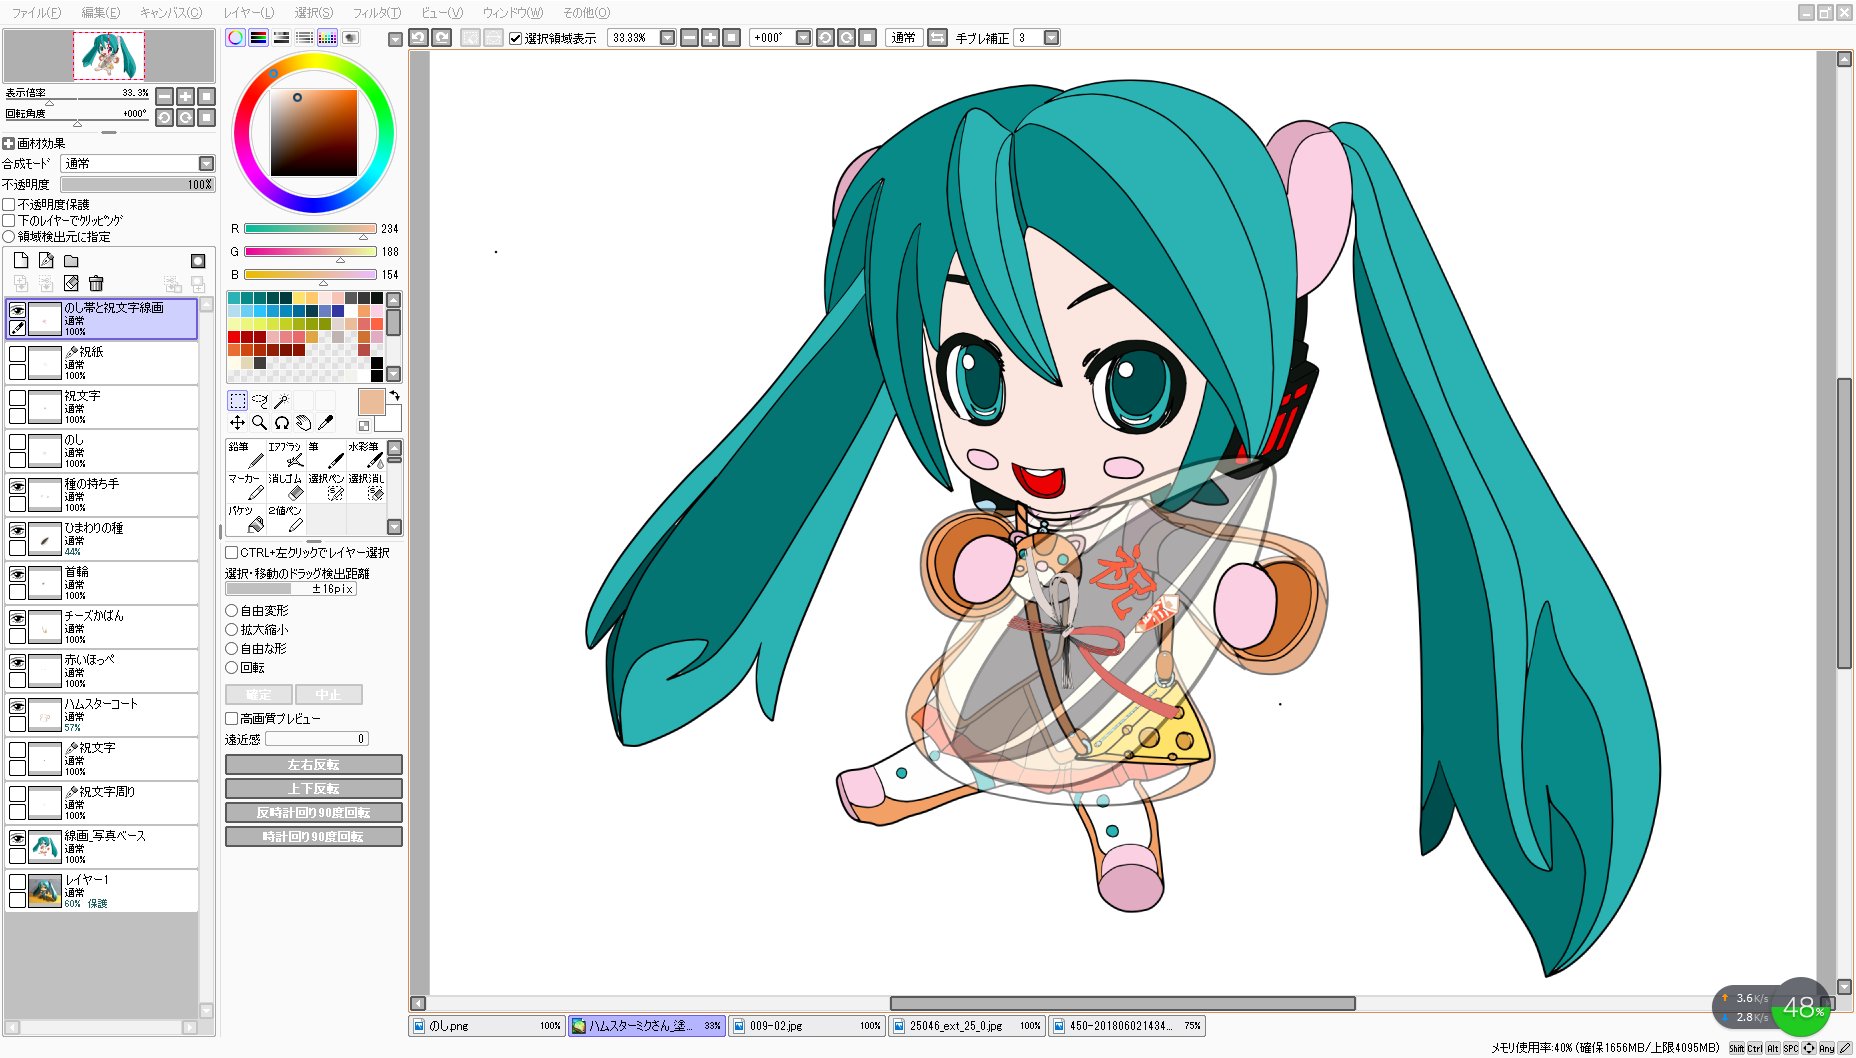The height and width of the screenshot is (1058, 1856).
Task: Show the 祝文字 layer
Action: (17, 398)
